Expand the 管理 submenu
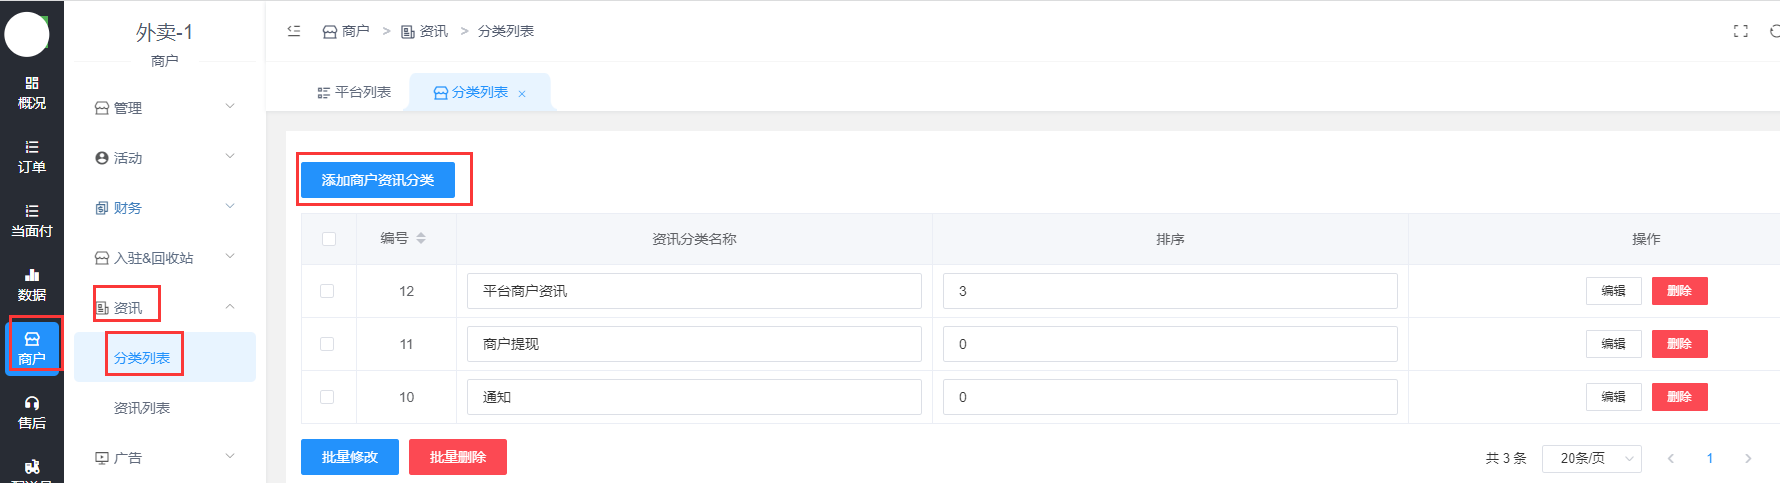 (165, 107)
